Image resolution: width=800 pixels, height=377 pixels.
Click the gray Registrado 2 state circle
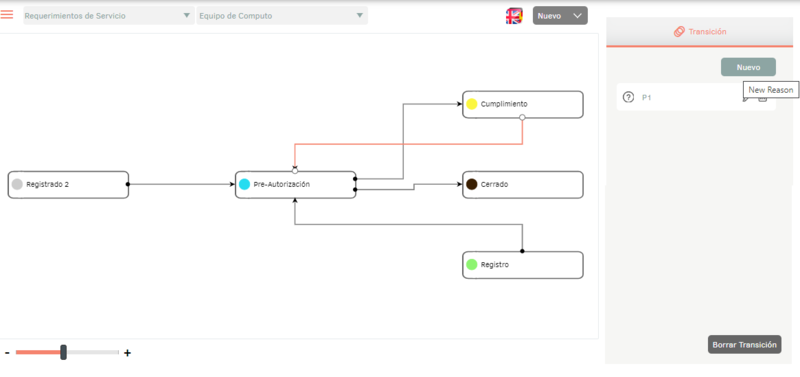click(x=17, y=184)
